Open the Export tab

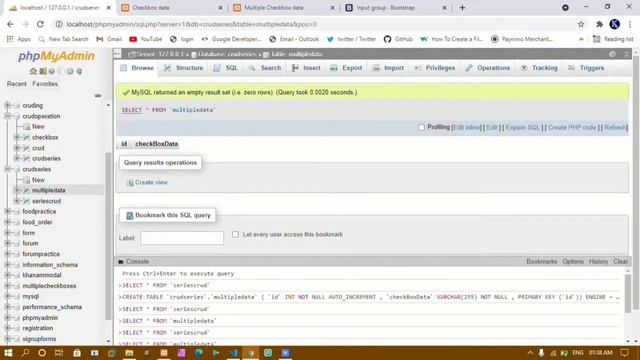[x=346, y=68]
